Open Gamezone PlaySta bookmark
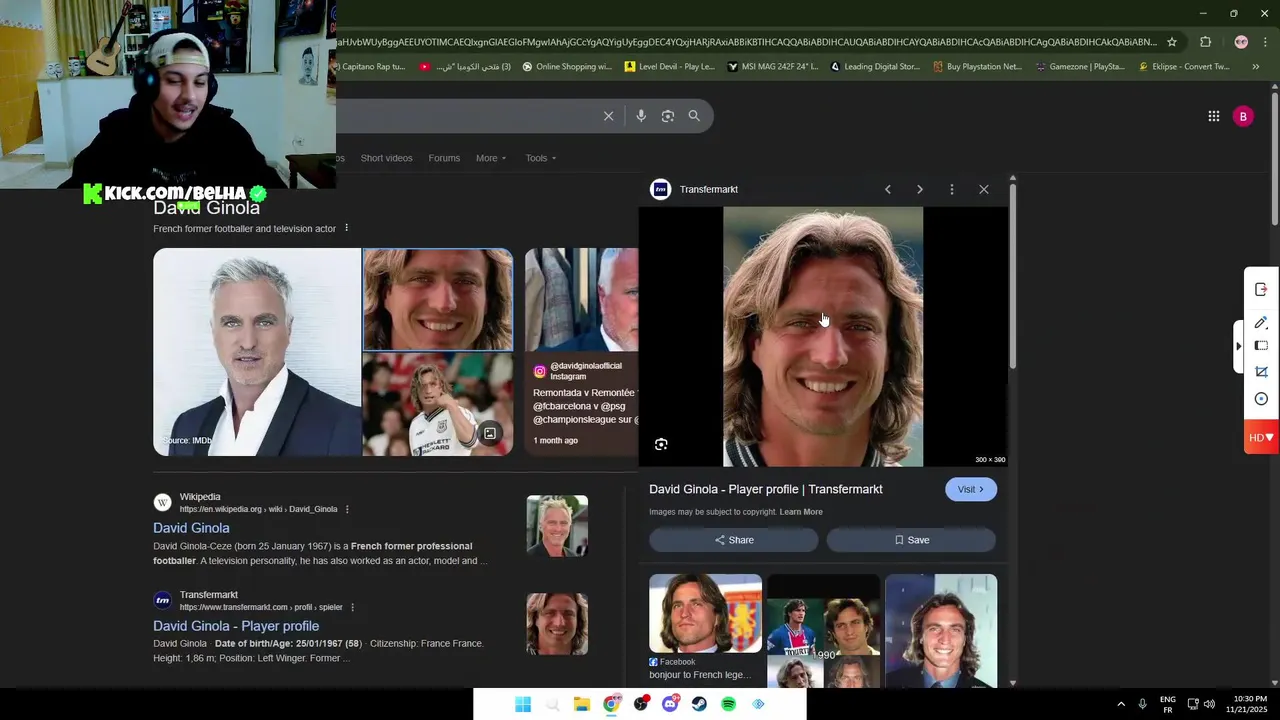Image resolution: width=1280 pixels, height=720 pixels. (x=1080, y=67)
